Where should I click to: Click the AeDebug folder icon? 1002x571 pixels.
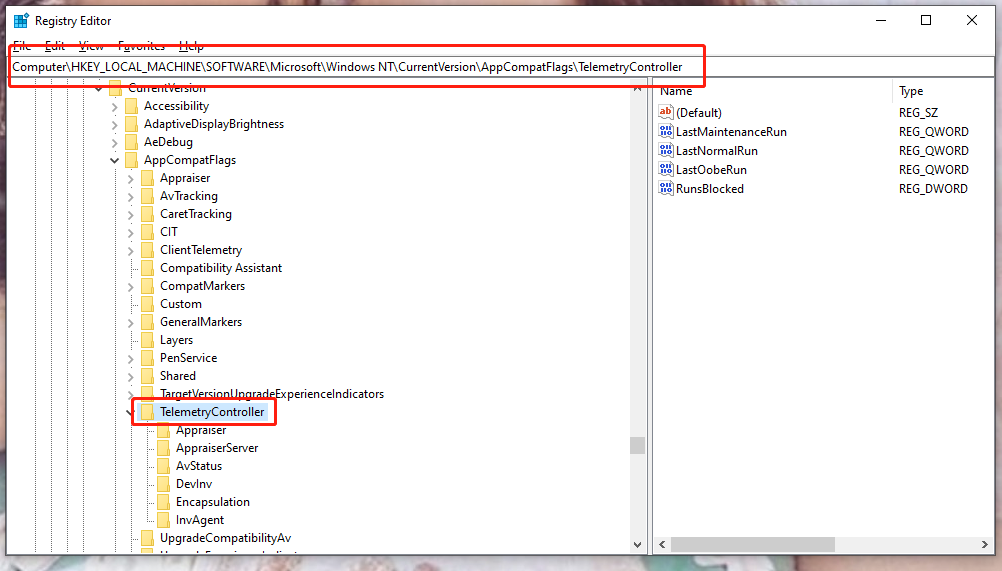(x=132, y=141)
